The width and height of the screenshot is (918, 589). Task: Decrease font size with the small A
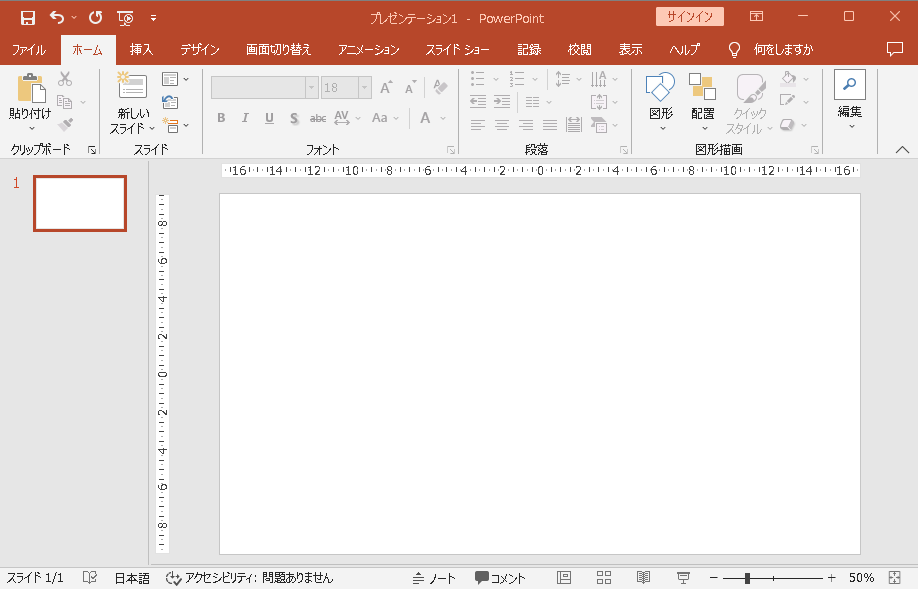(x=411, y=87)
